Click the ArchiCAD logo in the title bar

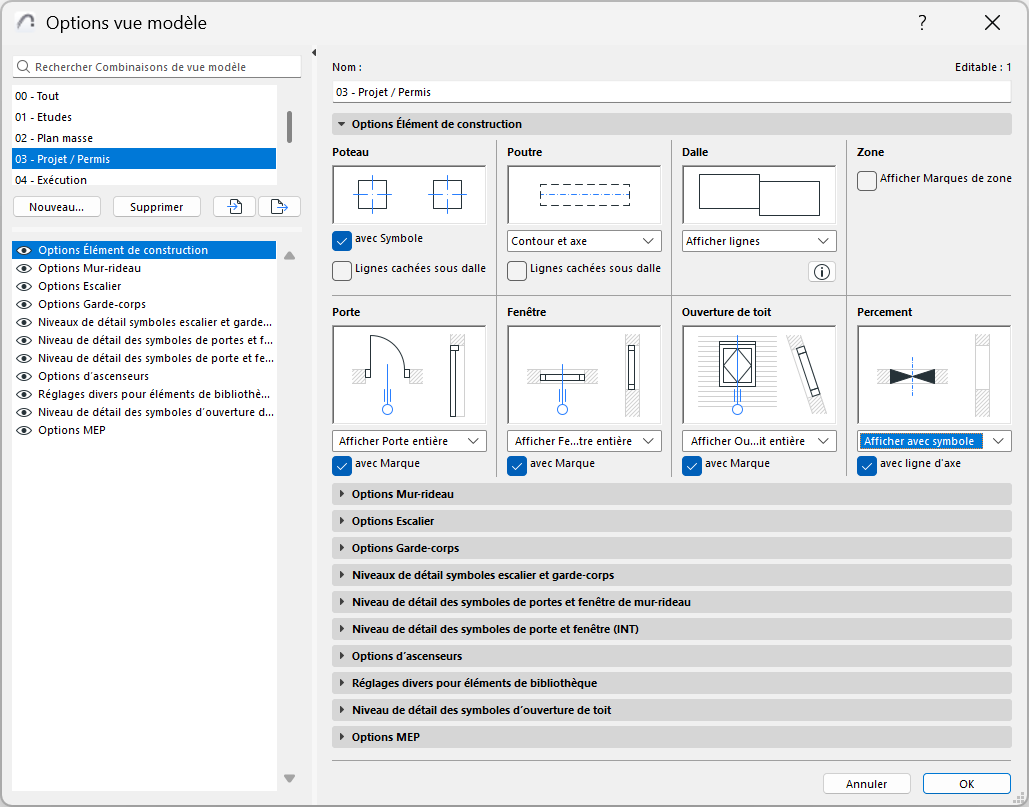pyautogui.click(x=24, y=22)
